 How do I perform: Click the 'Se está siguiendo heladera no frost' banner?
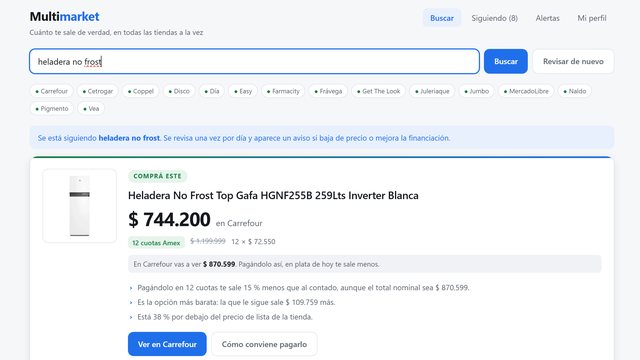click(x=322, y=138)
